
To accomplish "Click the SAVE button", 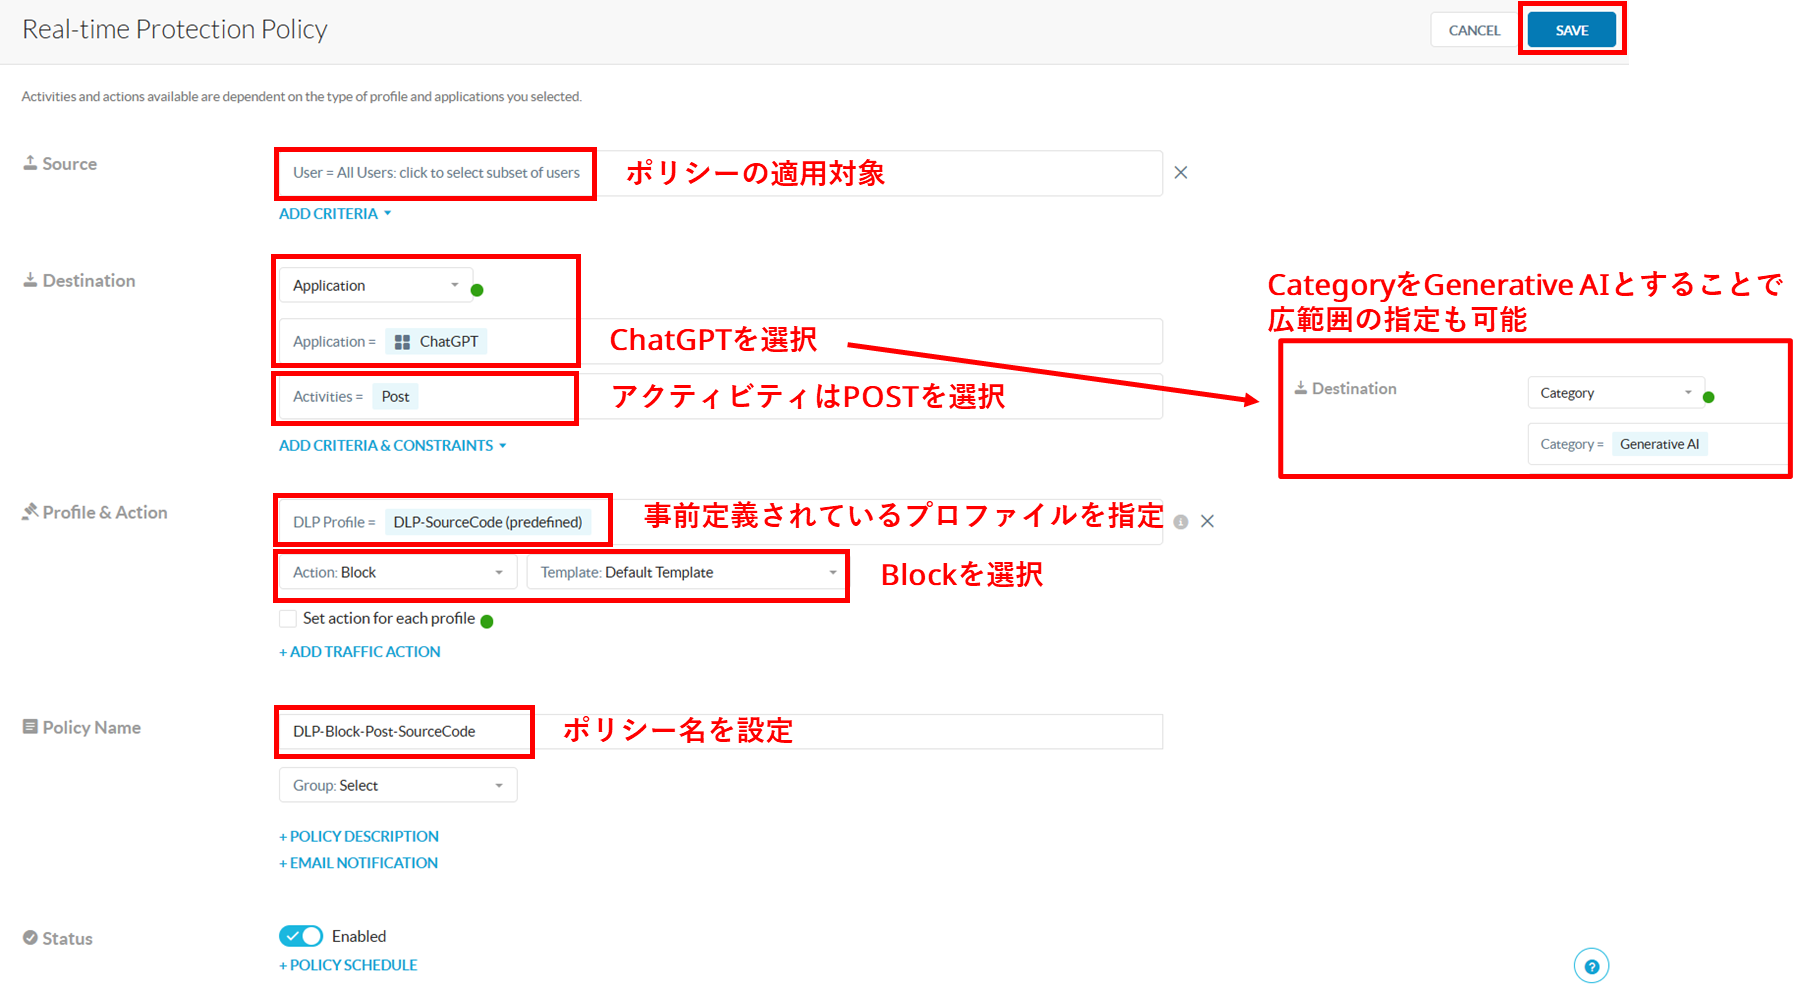I will (x=1570, y=30).
